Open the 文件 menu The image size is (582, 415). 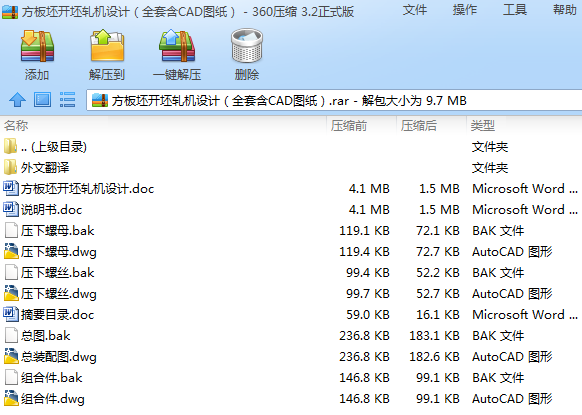[x=415, y=10]
